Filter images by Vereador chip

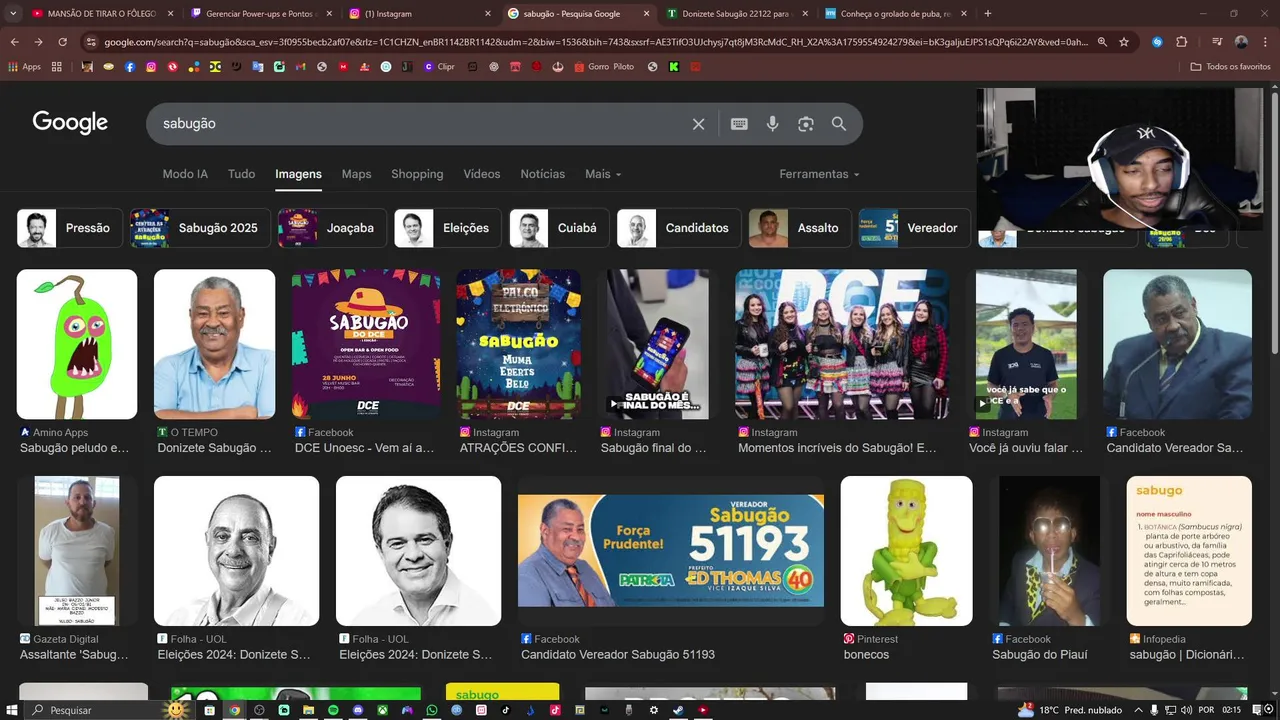[x=914, y=228]
